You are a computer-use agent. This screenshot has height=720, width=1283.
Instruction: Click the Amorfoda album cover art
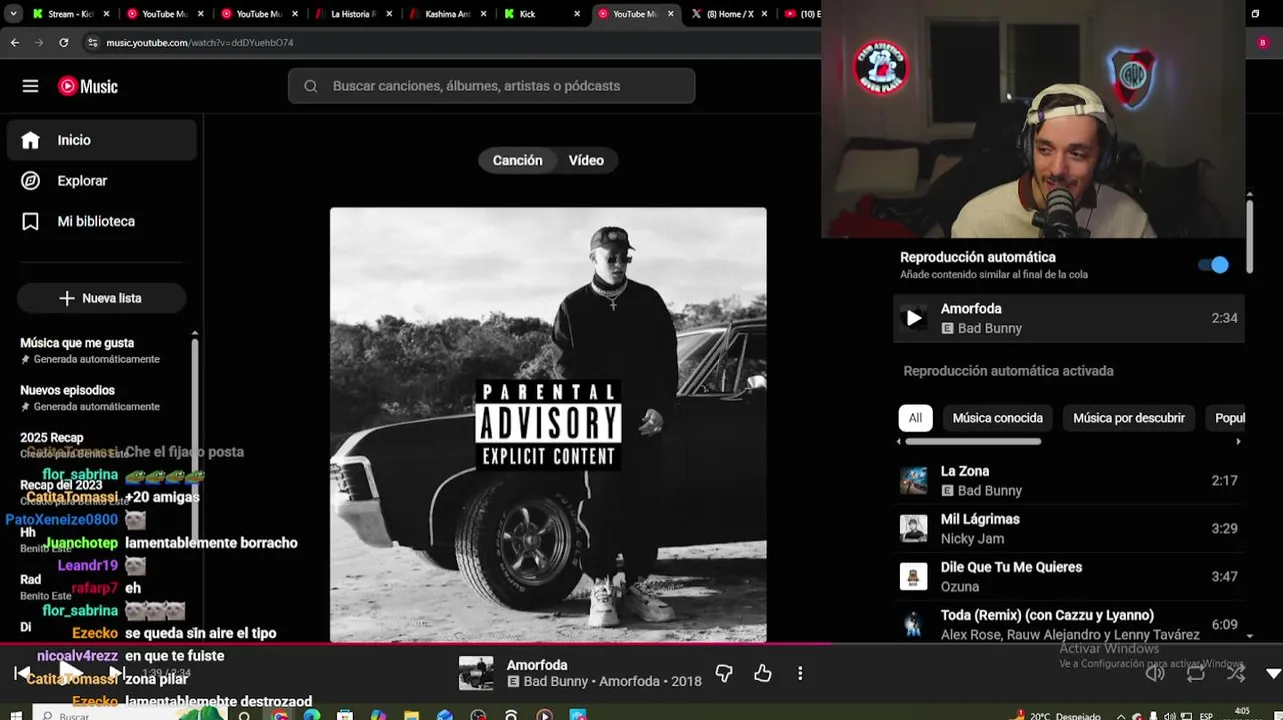pyautogui.click(x=548, y=425)
